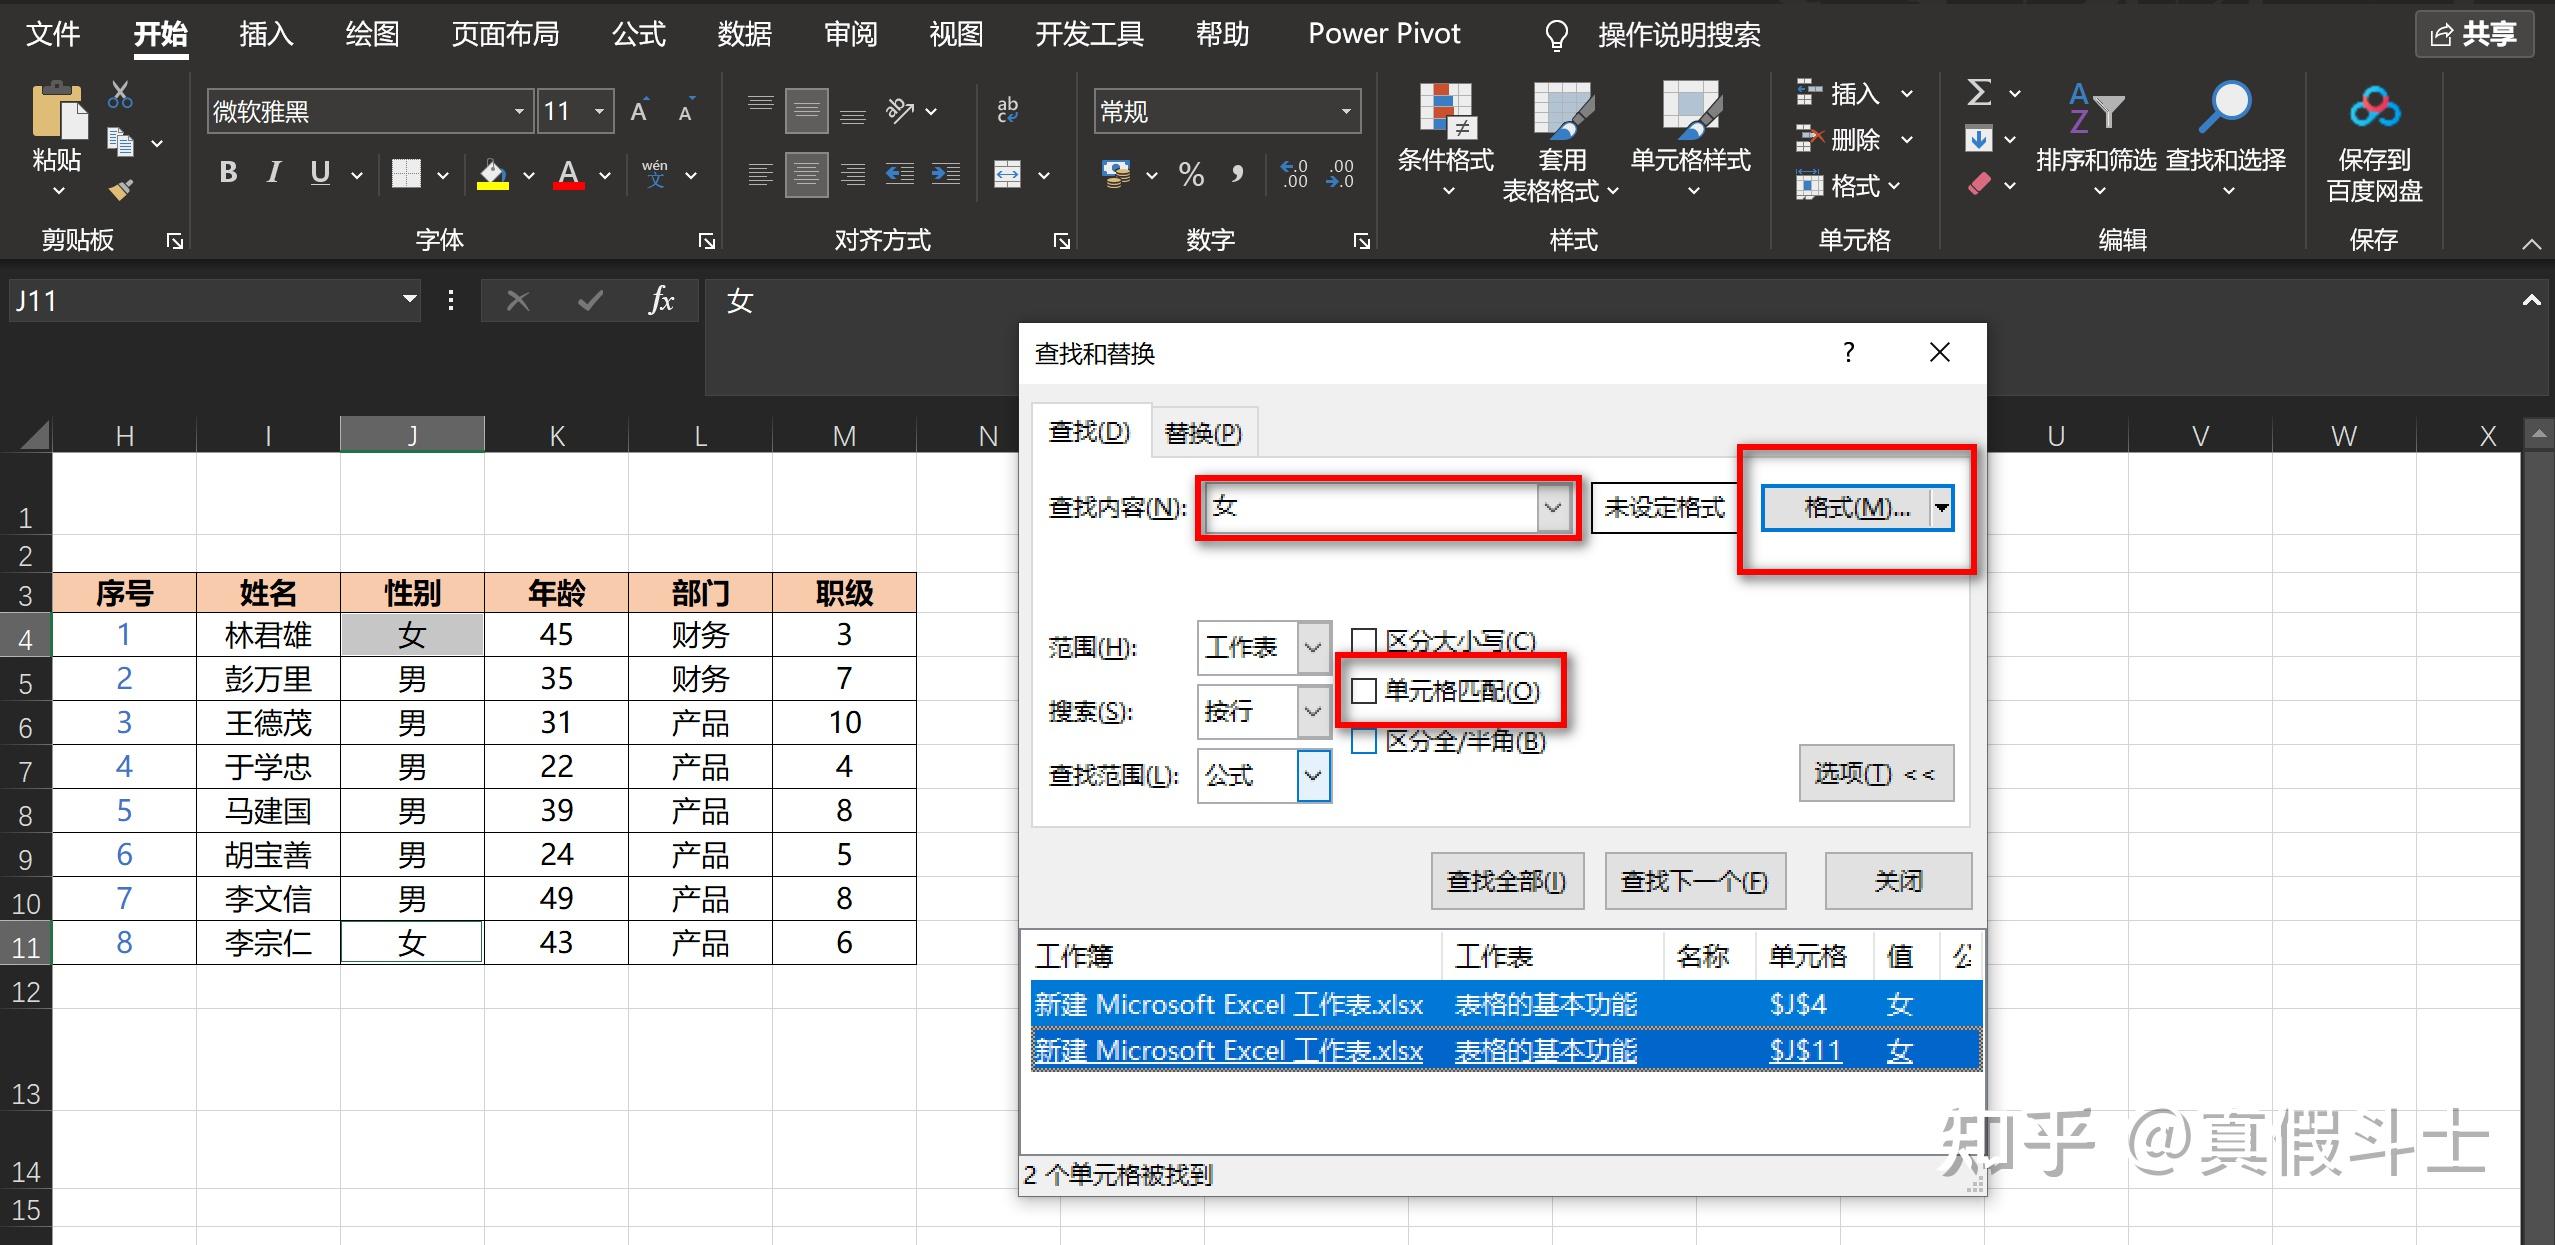Click Increase Decimal icon
Viewport: 2555px width, 1245px height.
(x=1294, y=174)
